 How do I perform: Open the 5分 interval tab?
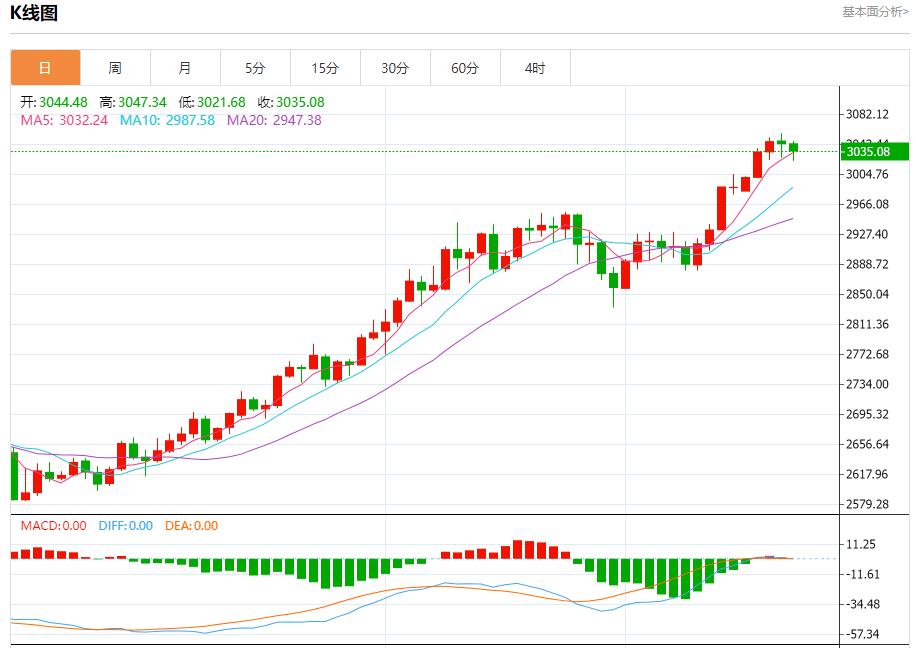(x=255, y=68)
